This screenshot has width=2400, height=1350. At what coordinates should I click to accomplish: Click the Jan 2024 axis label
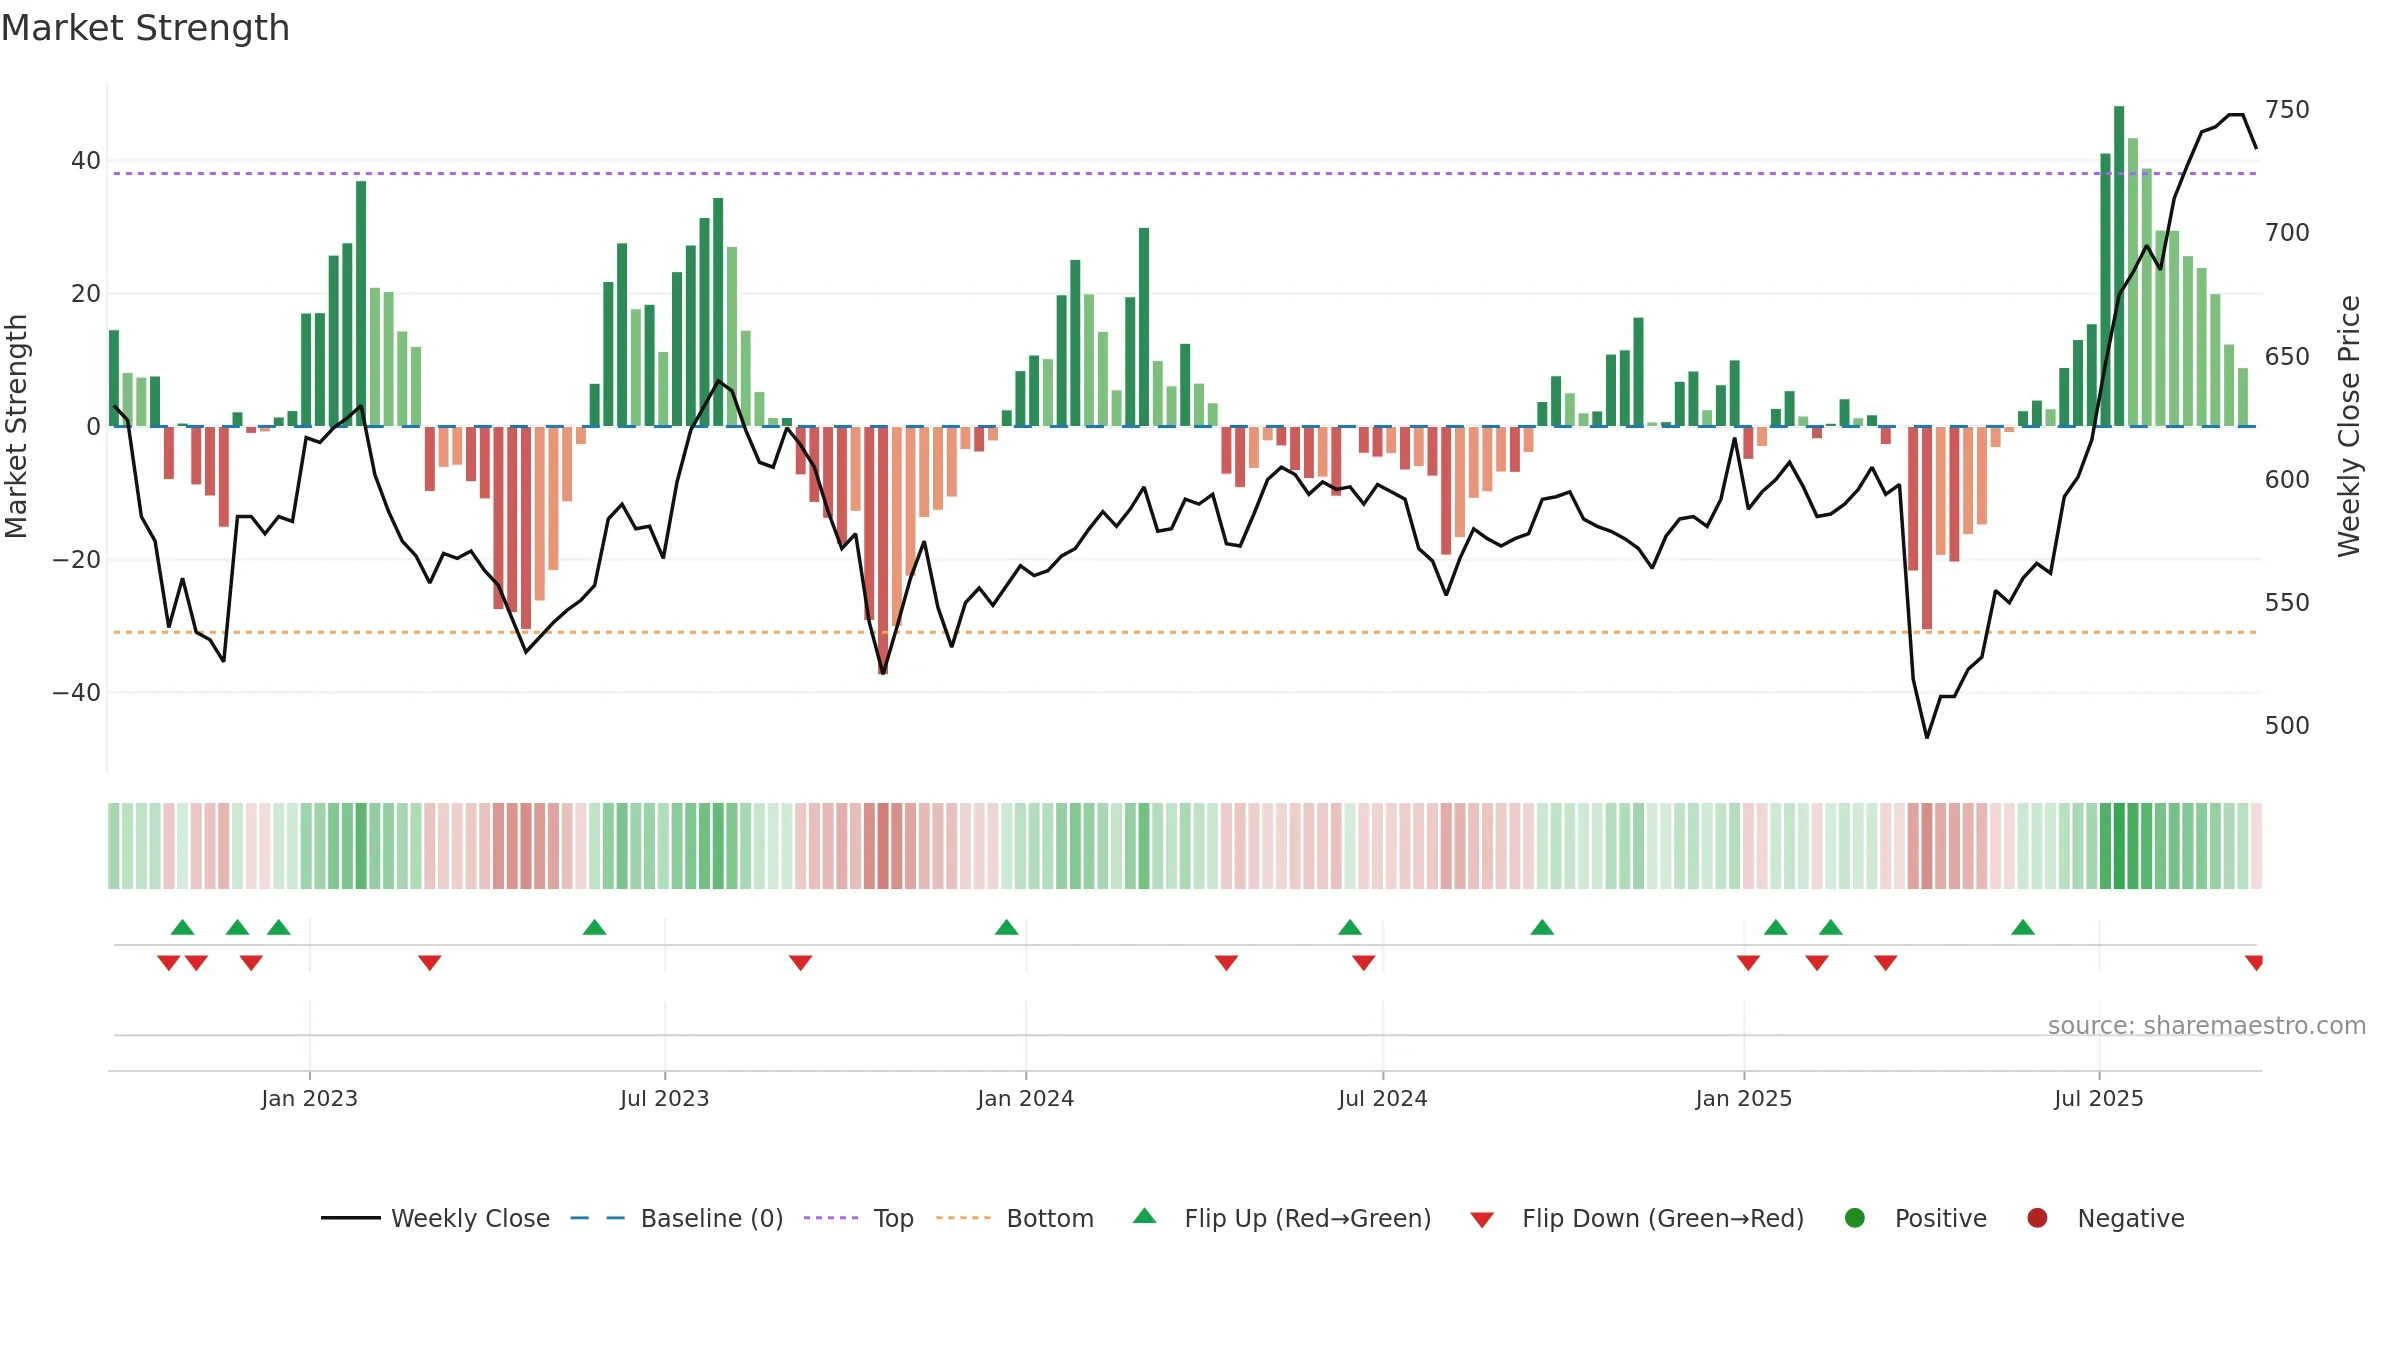[x=1026, y=1098]
